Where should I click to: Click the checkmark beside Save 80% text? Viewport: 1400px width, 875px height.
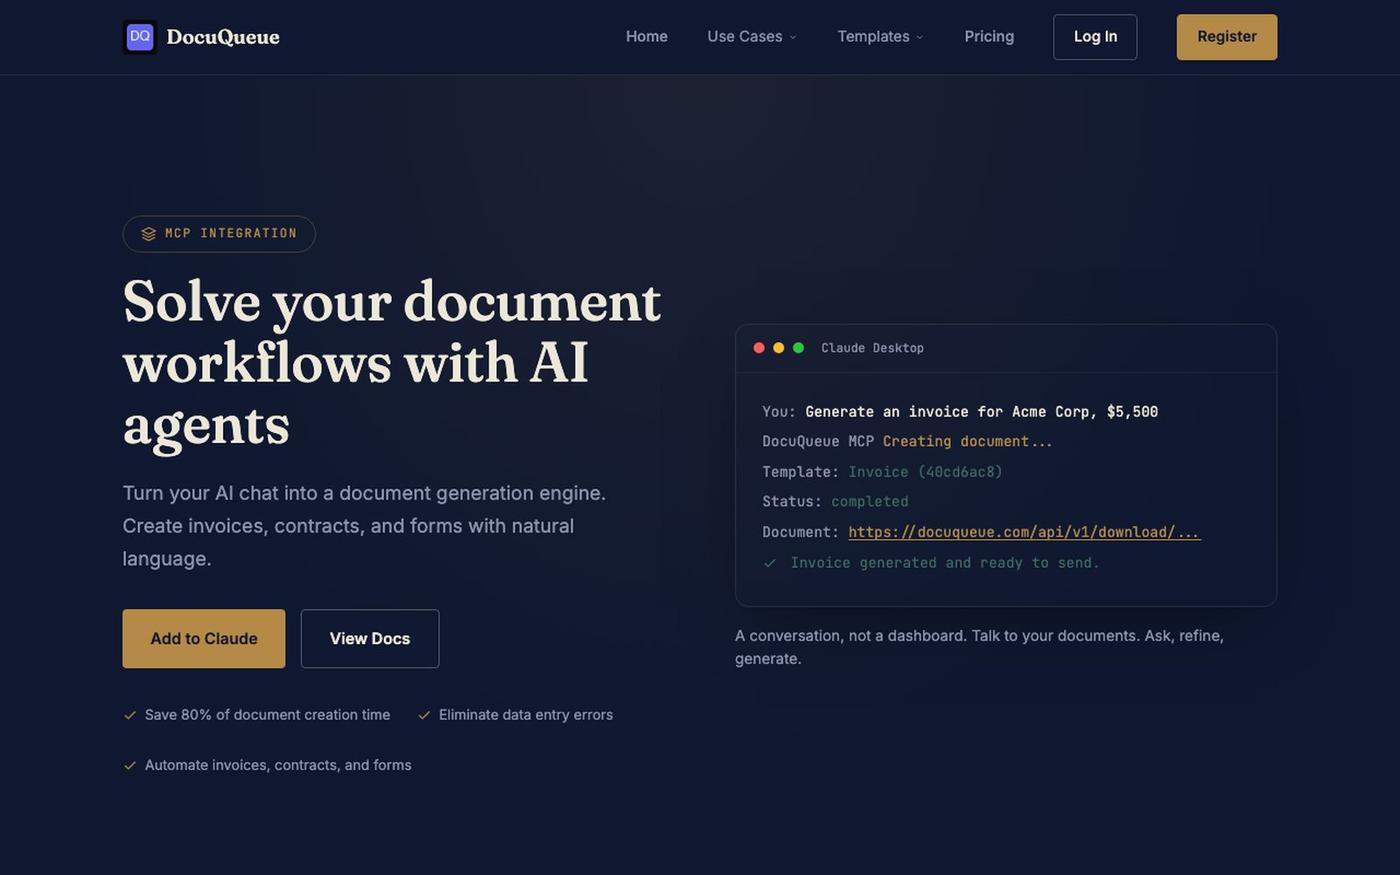130,715
